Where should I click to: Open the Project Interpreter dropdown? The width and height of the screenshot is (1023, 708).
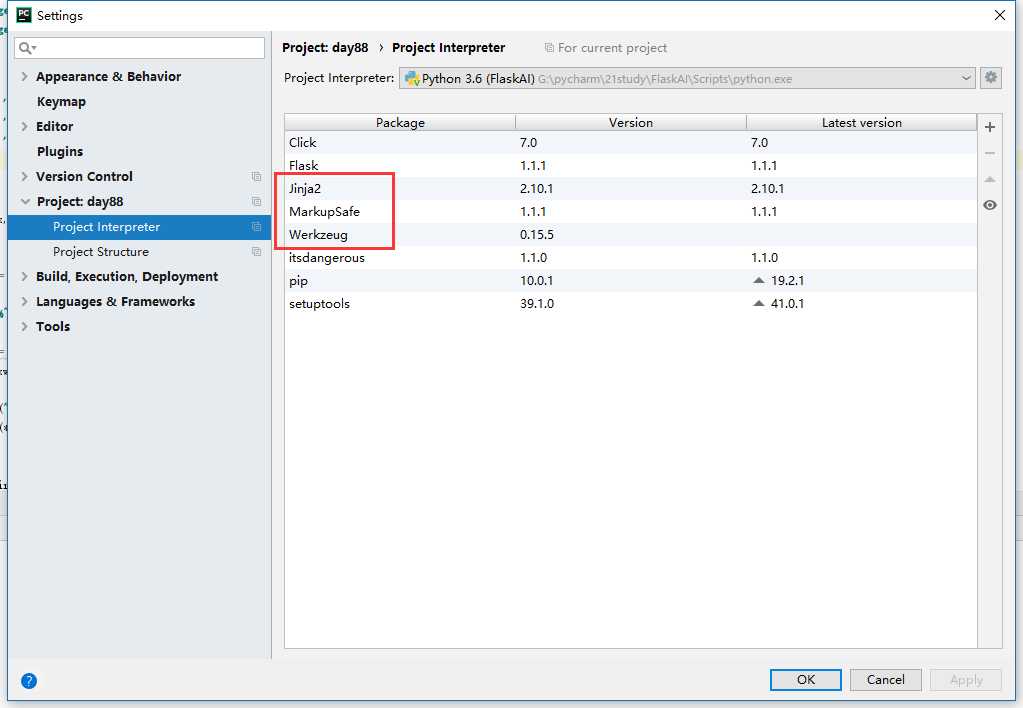pyautogui.click(x=966, y=78)
